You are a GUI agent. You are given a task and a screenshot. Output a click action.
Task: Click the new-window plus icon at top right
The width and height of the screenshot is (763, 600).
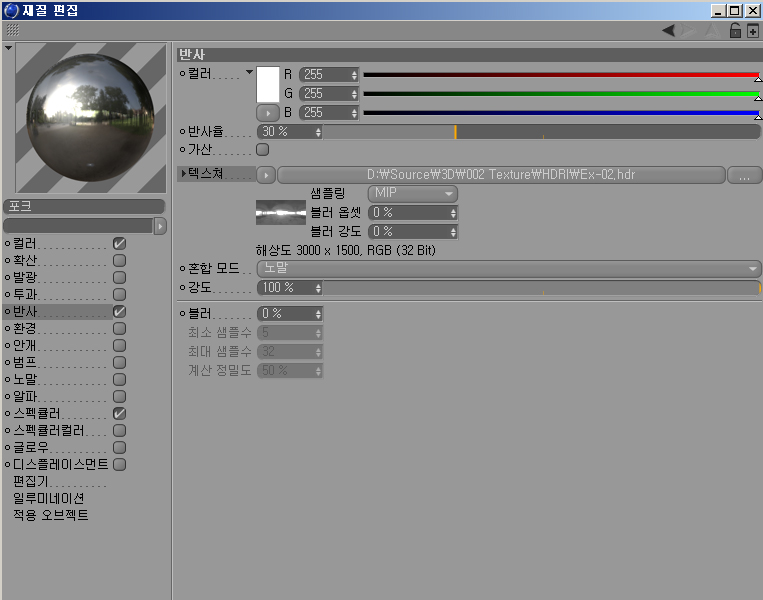tap(752, 31)
